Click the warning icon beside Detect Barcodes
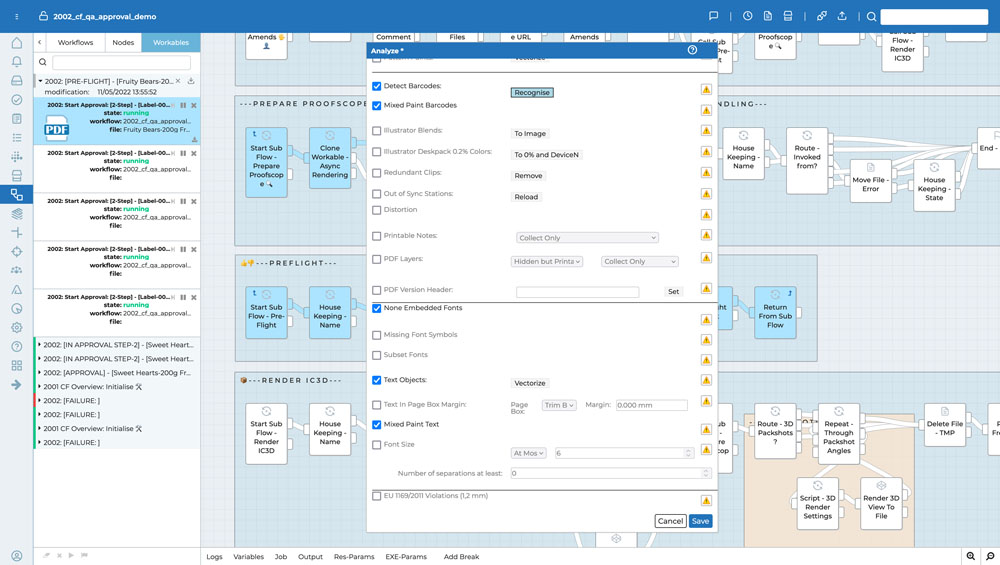The image size is (1000, 565). tap(706, 89)
